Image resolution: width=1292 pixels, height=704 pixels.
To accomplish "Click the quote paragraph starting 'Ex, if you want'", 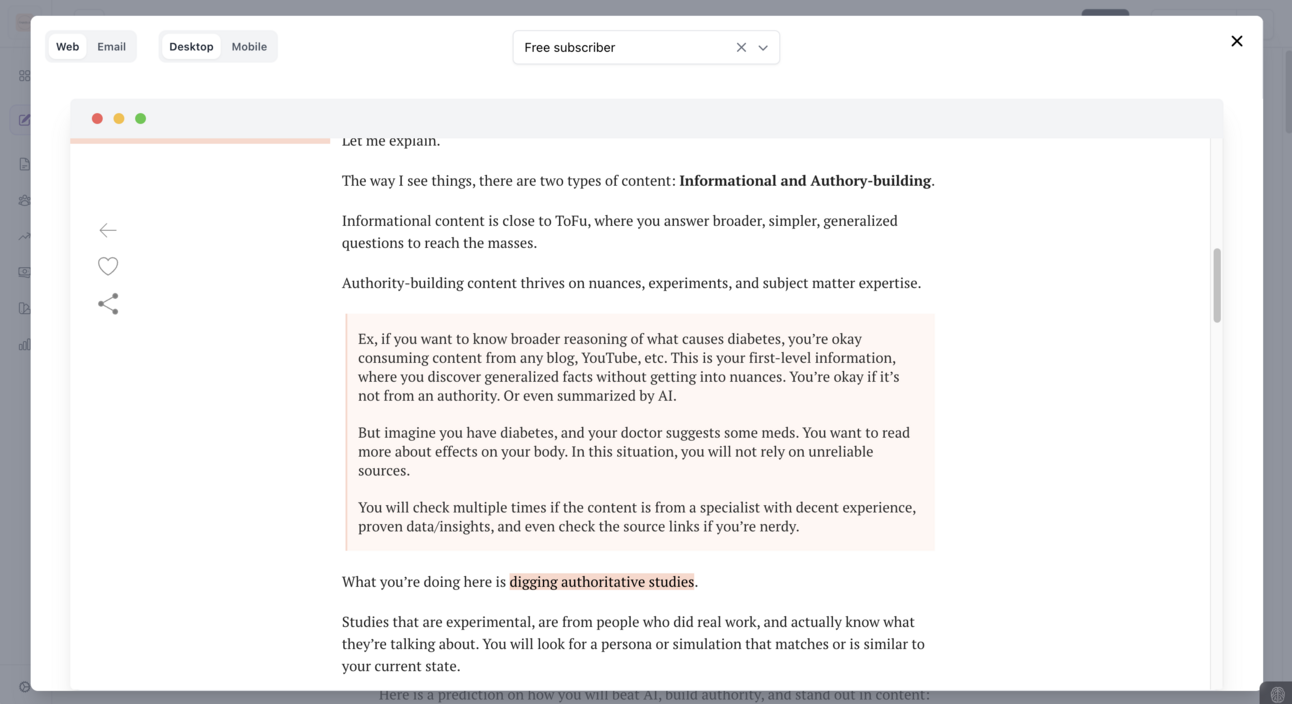I will point(629,367).
